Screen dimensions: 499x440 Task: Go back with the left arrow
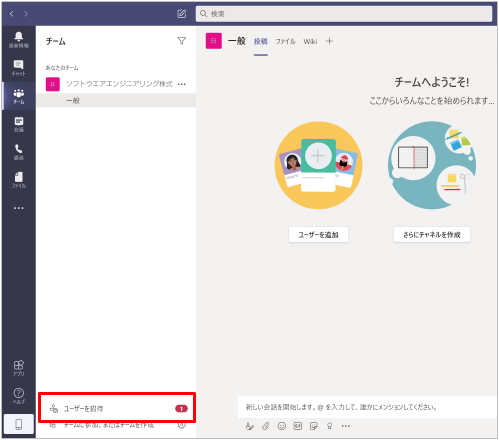12,14
